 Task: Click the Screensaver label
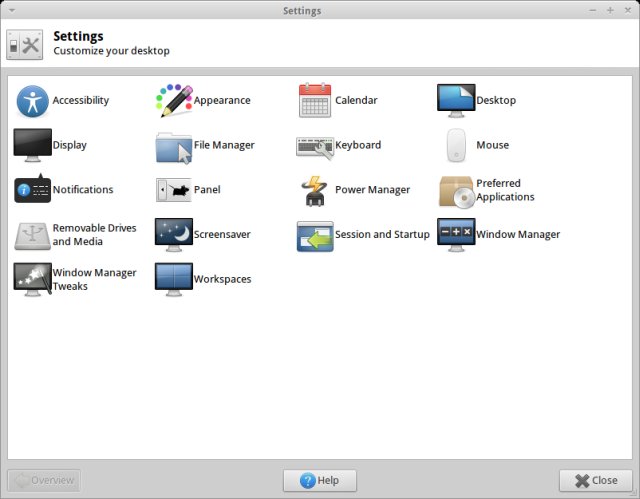tap(222, 235)
